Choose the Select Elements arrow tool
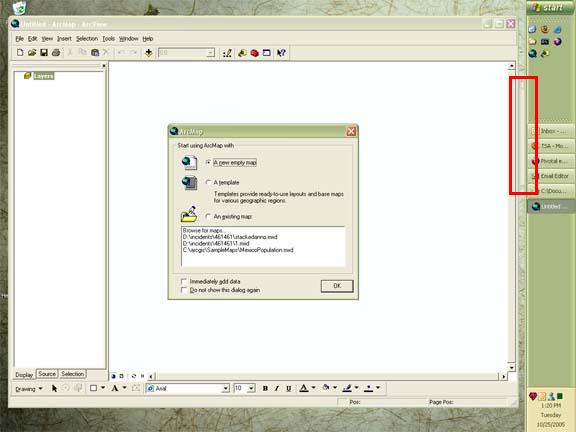576x432 pixels. [54, 388]
